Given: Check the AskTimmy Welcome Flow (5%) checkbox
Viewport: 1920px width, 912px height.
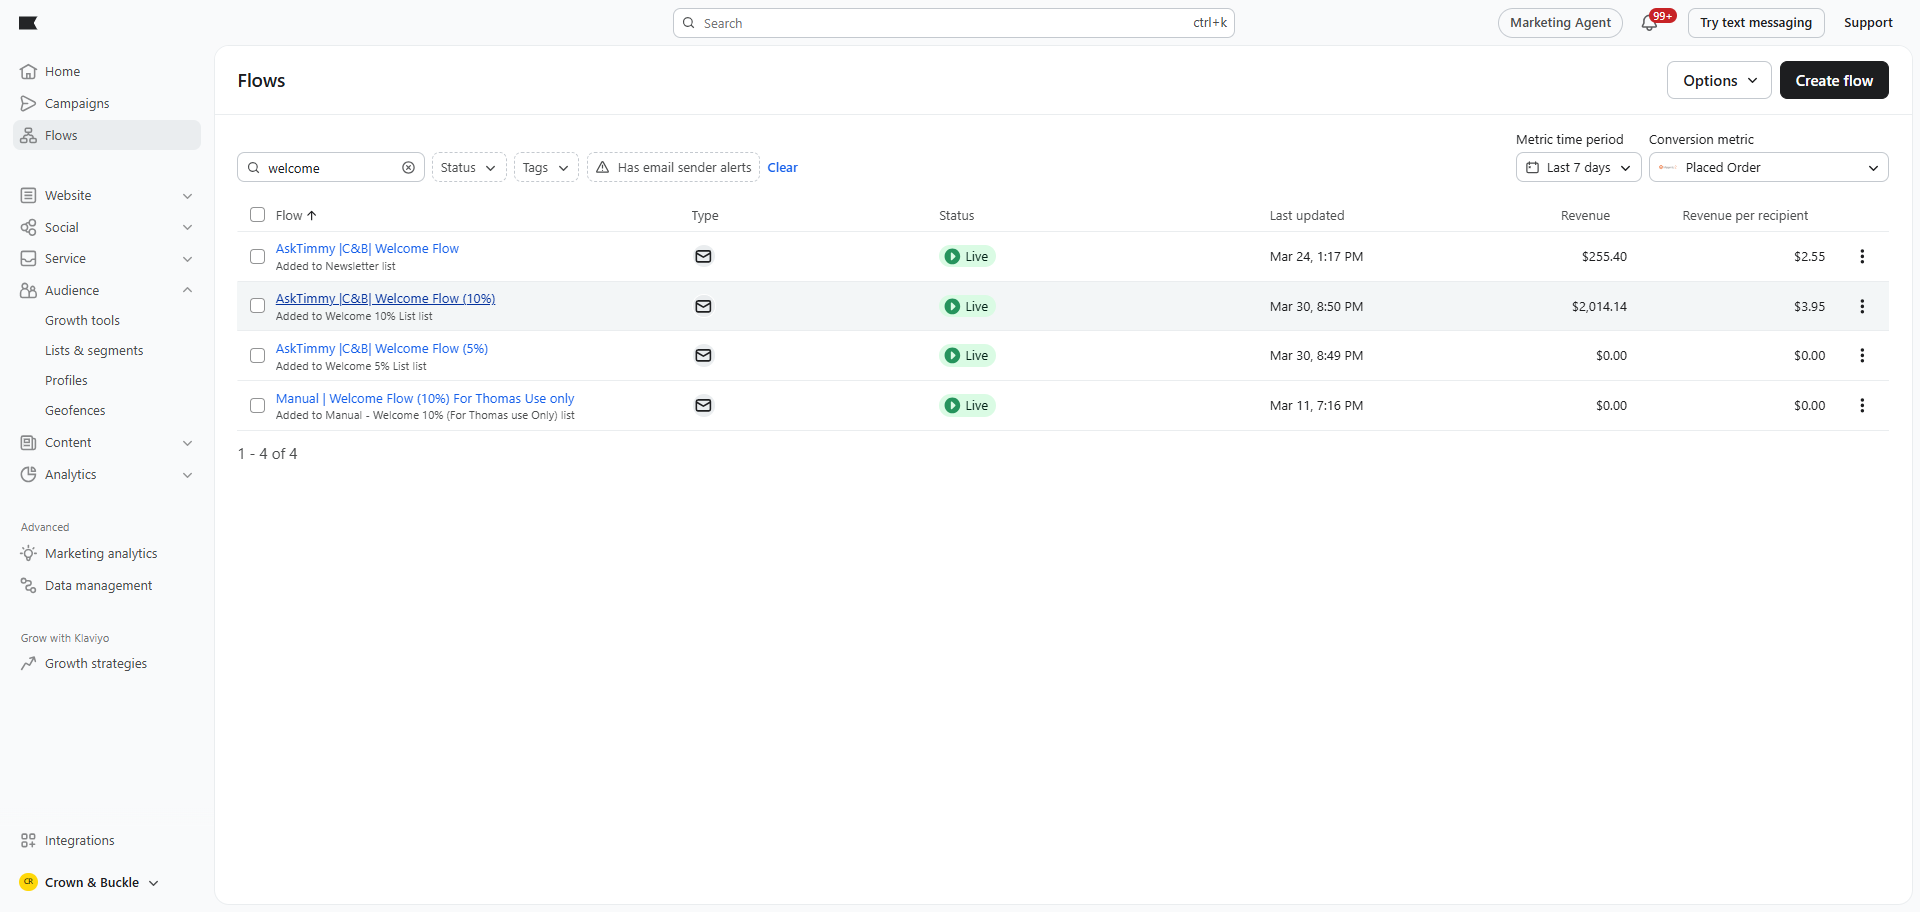Looking at the screenshot, I should 257,355.
